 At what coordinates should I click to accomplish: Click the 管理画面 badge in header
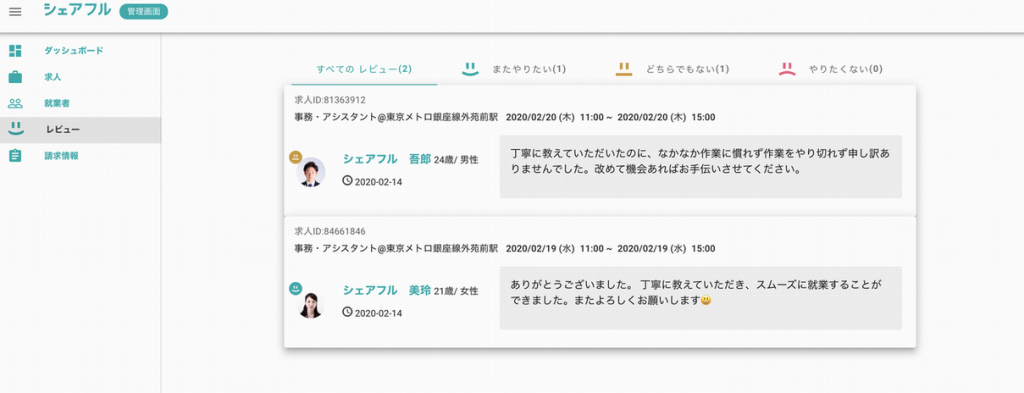(x=144, y=12)
